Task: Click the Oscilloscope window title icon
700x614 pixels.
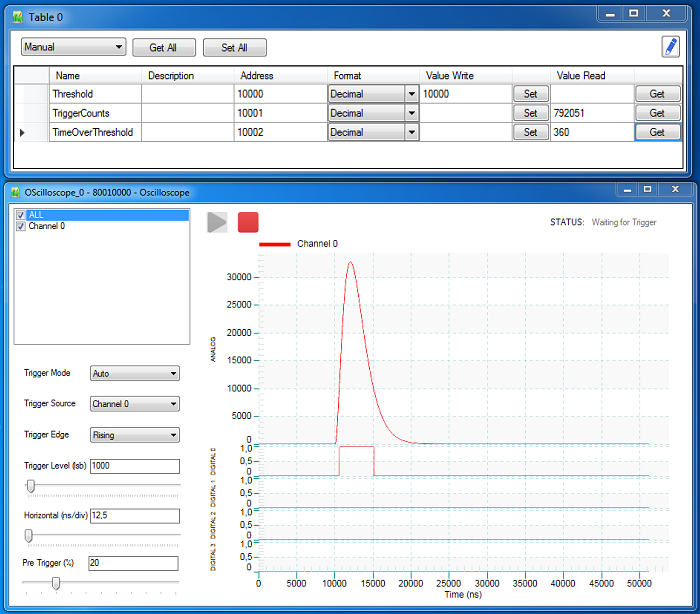Action: (x=15, y=190)
